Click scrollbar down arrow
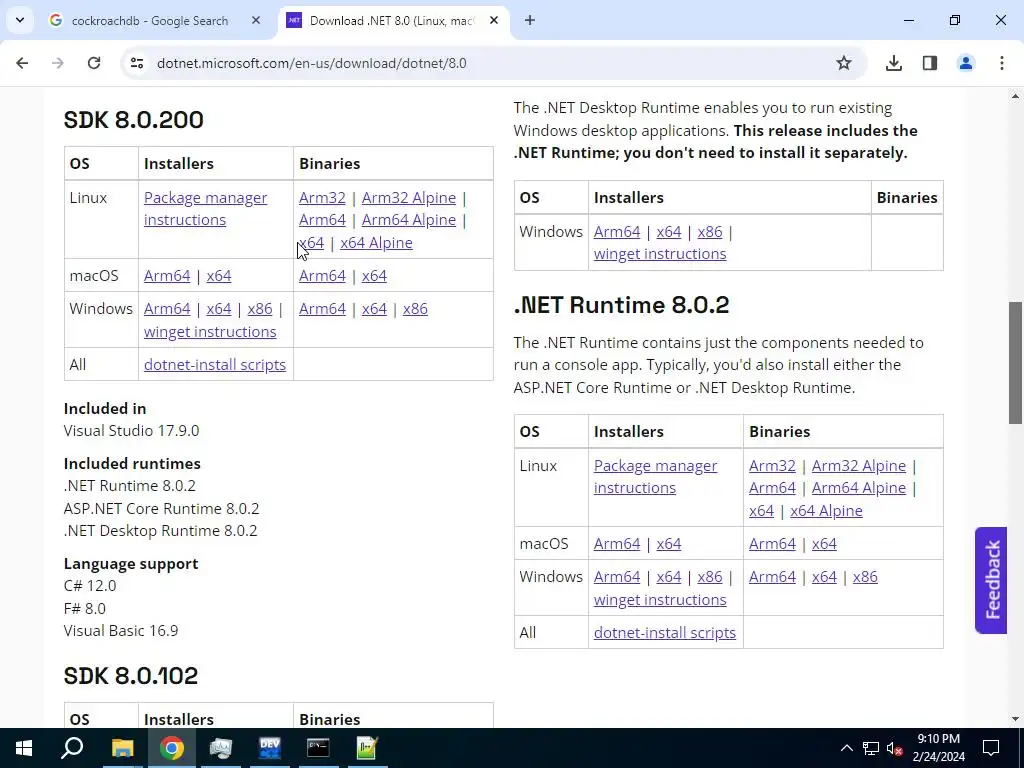 click(x=1015, y=719)
